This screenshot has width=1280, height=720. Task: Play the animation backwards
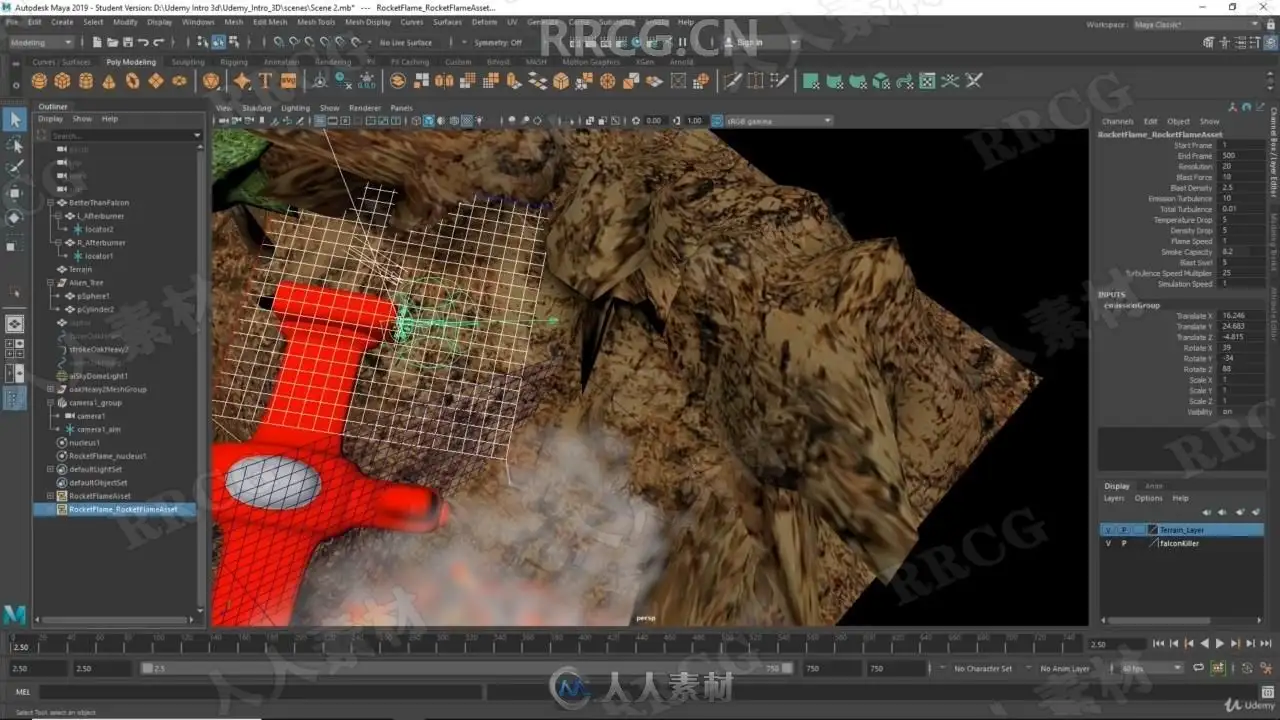coord(1204,644)
